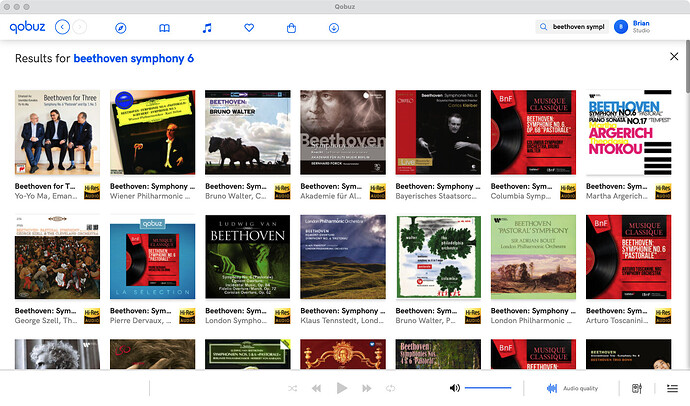Skip to the next track

pyautogui.click(x=366, y=388)
